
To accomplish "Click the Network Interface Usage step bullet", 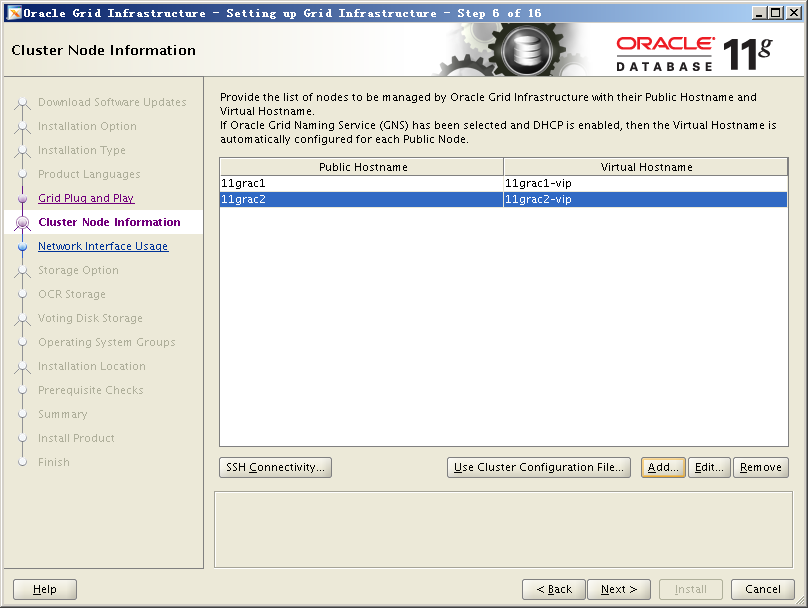I will [22, 247].
